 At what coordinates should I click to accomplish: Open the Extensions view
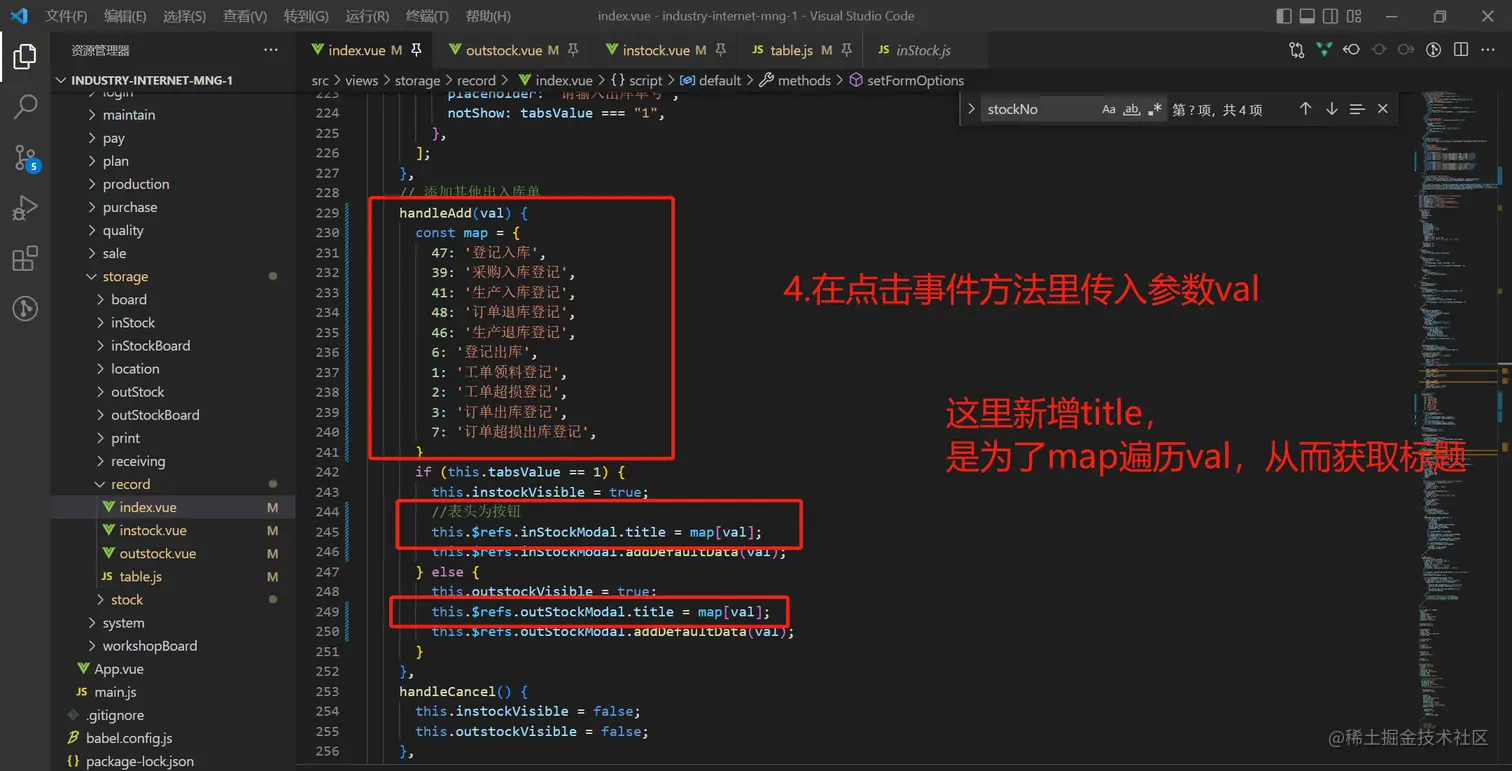25,258
